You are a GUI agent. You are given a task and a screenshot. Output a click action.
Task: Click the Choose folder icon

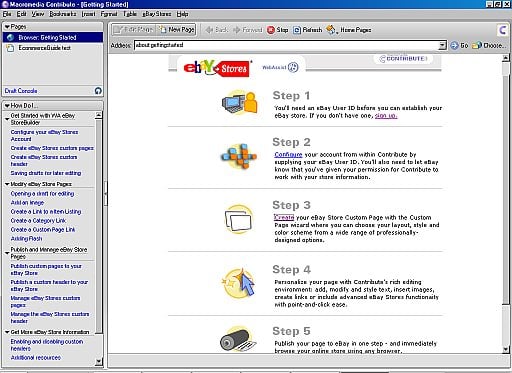477,45
